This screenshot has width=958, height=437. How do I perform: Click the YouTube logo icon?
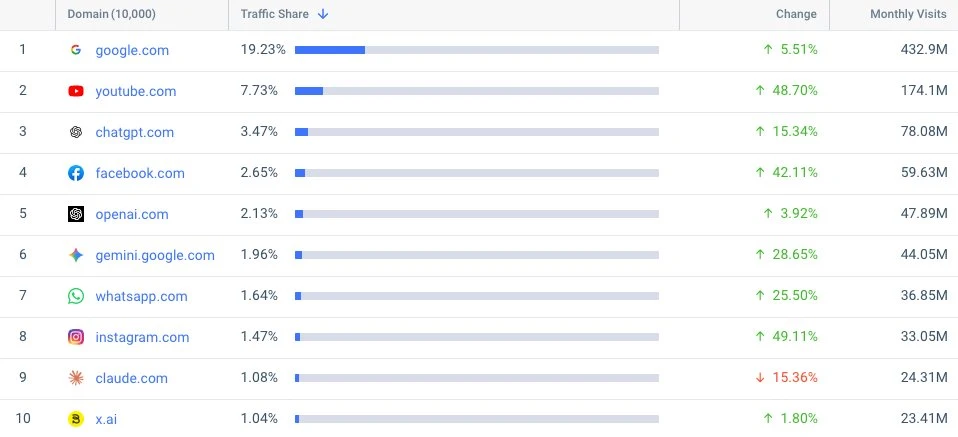point(76,91)
